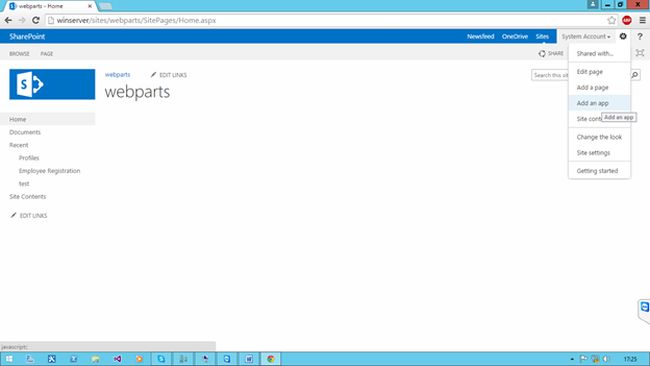Open the Windows Start button
The width and height of the screenshot is (650, 366).
point(9,359)
